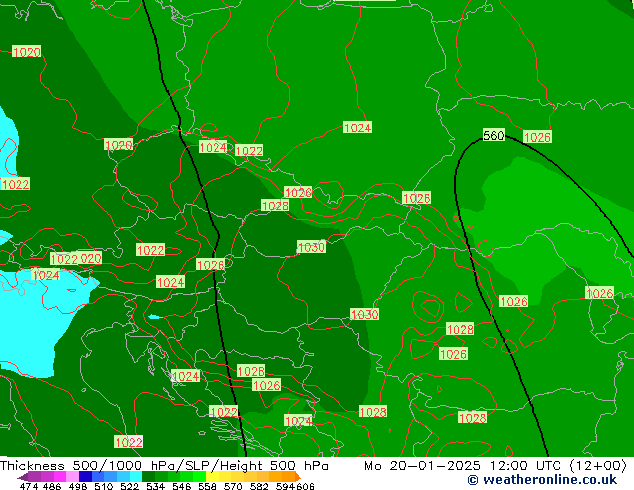Click the date text 'Mo 20-01-2025 12:00 UTC'
Image resolution: width=634 pixels, height=490 pixels.
point(463,466)
